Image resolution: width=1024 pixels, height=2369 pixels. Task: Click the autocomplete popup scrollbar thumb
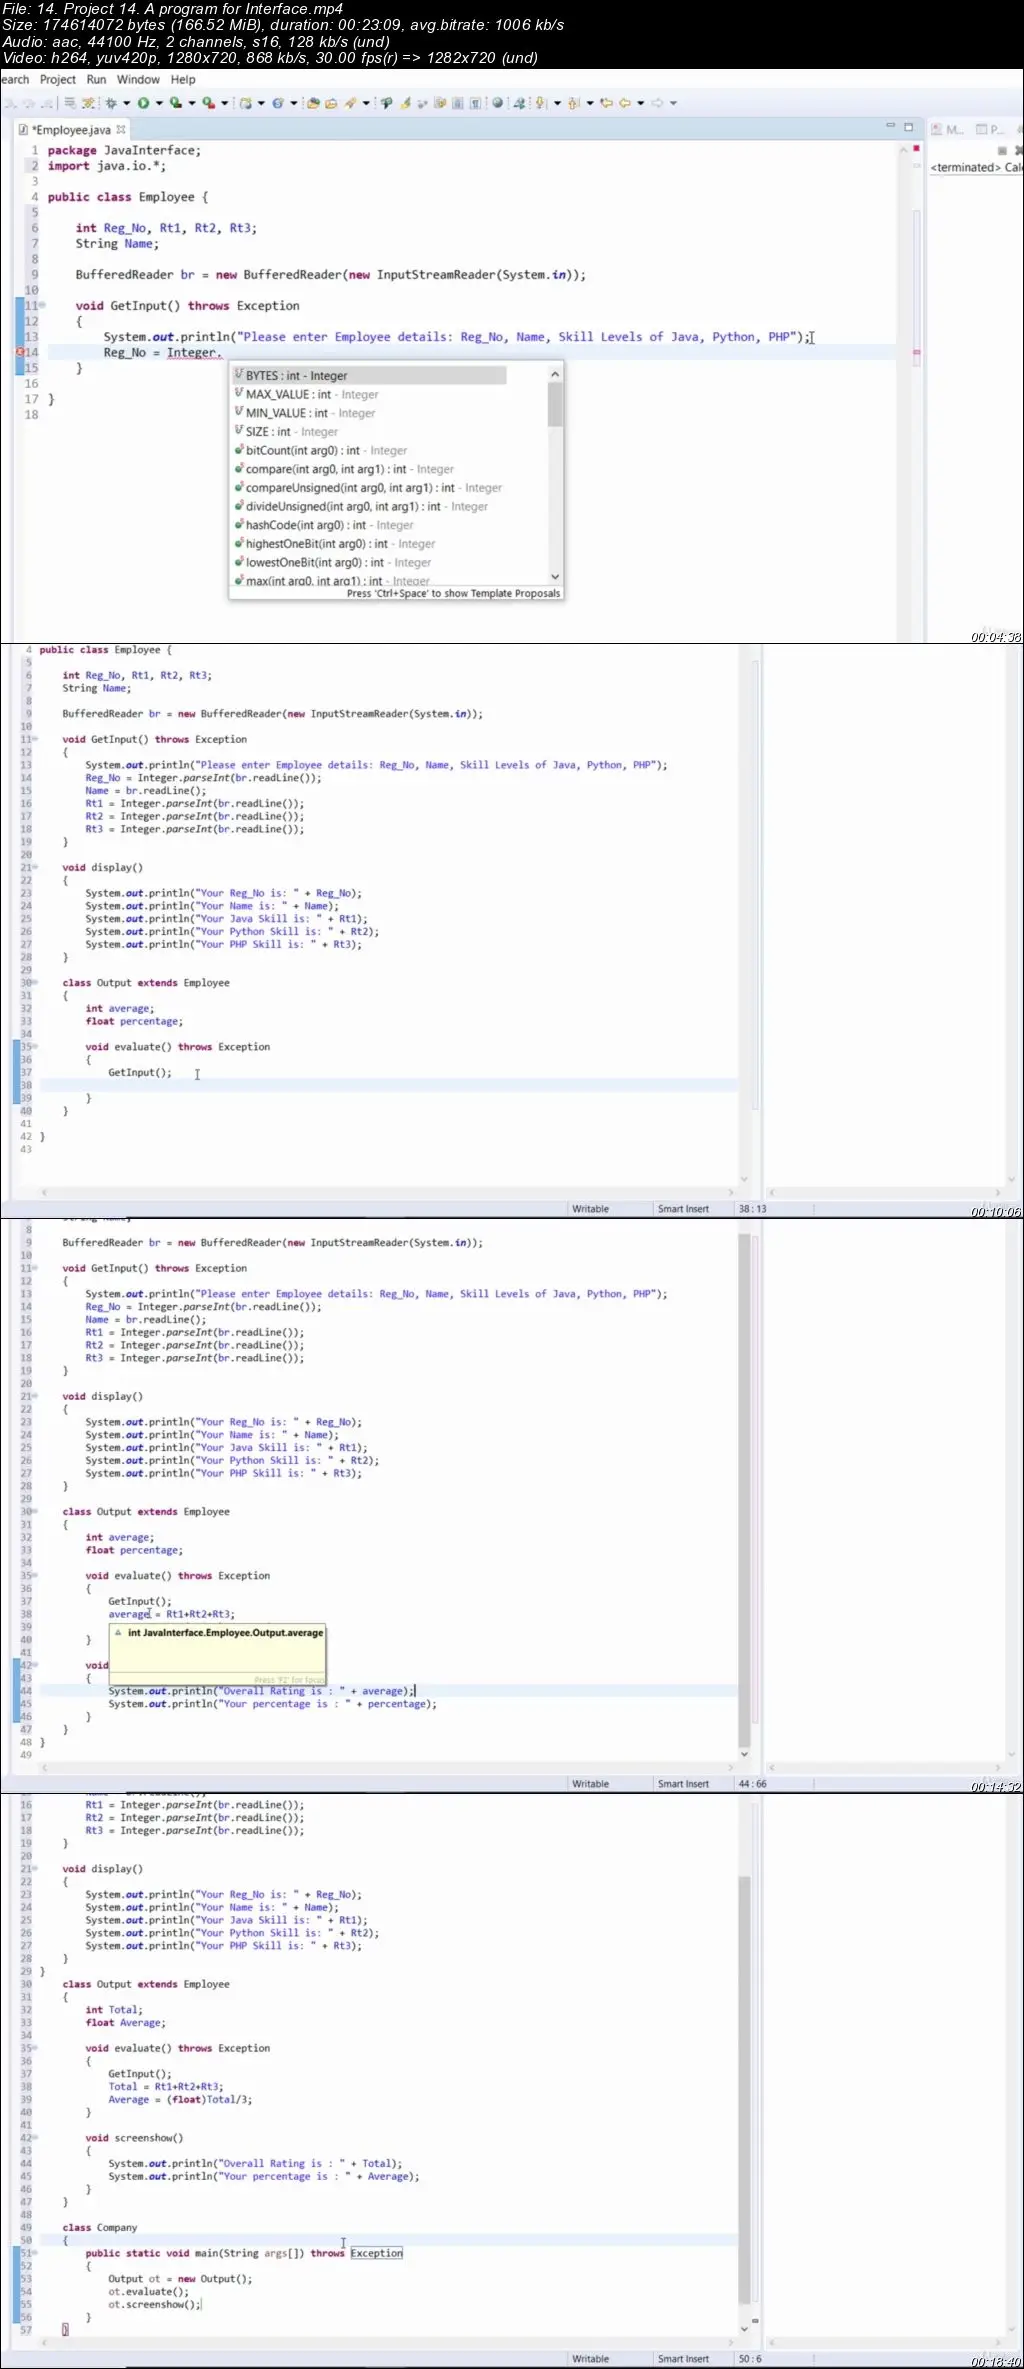tap(555, 404)
